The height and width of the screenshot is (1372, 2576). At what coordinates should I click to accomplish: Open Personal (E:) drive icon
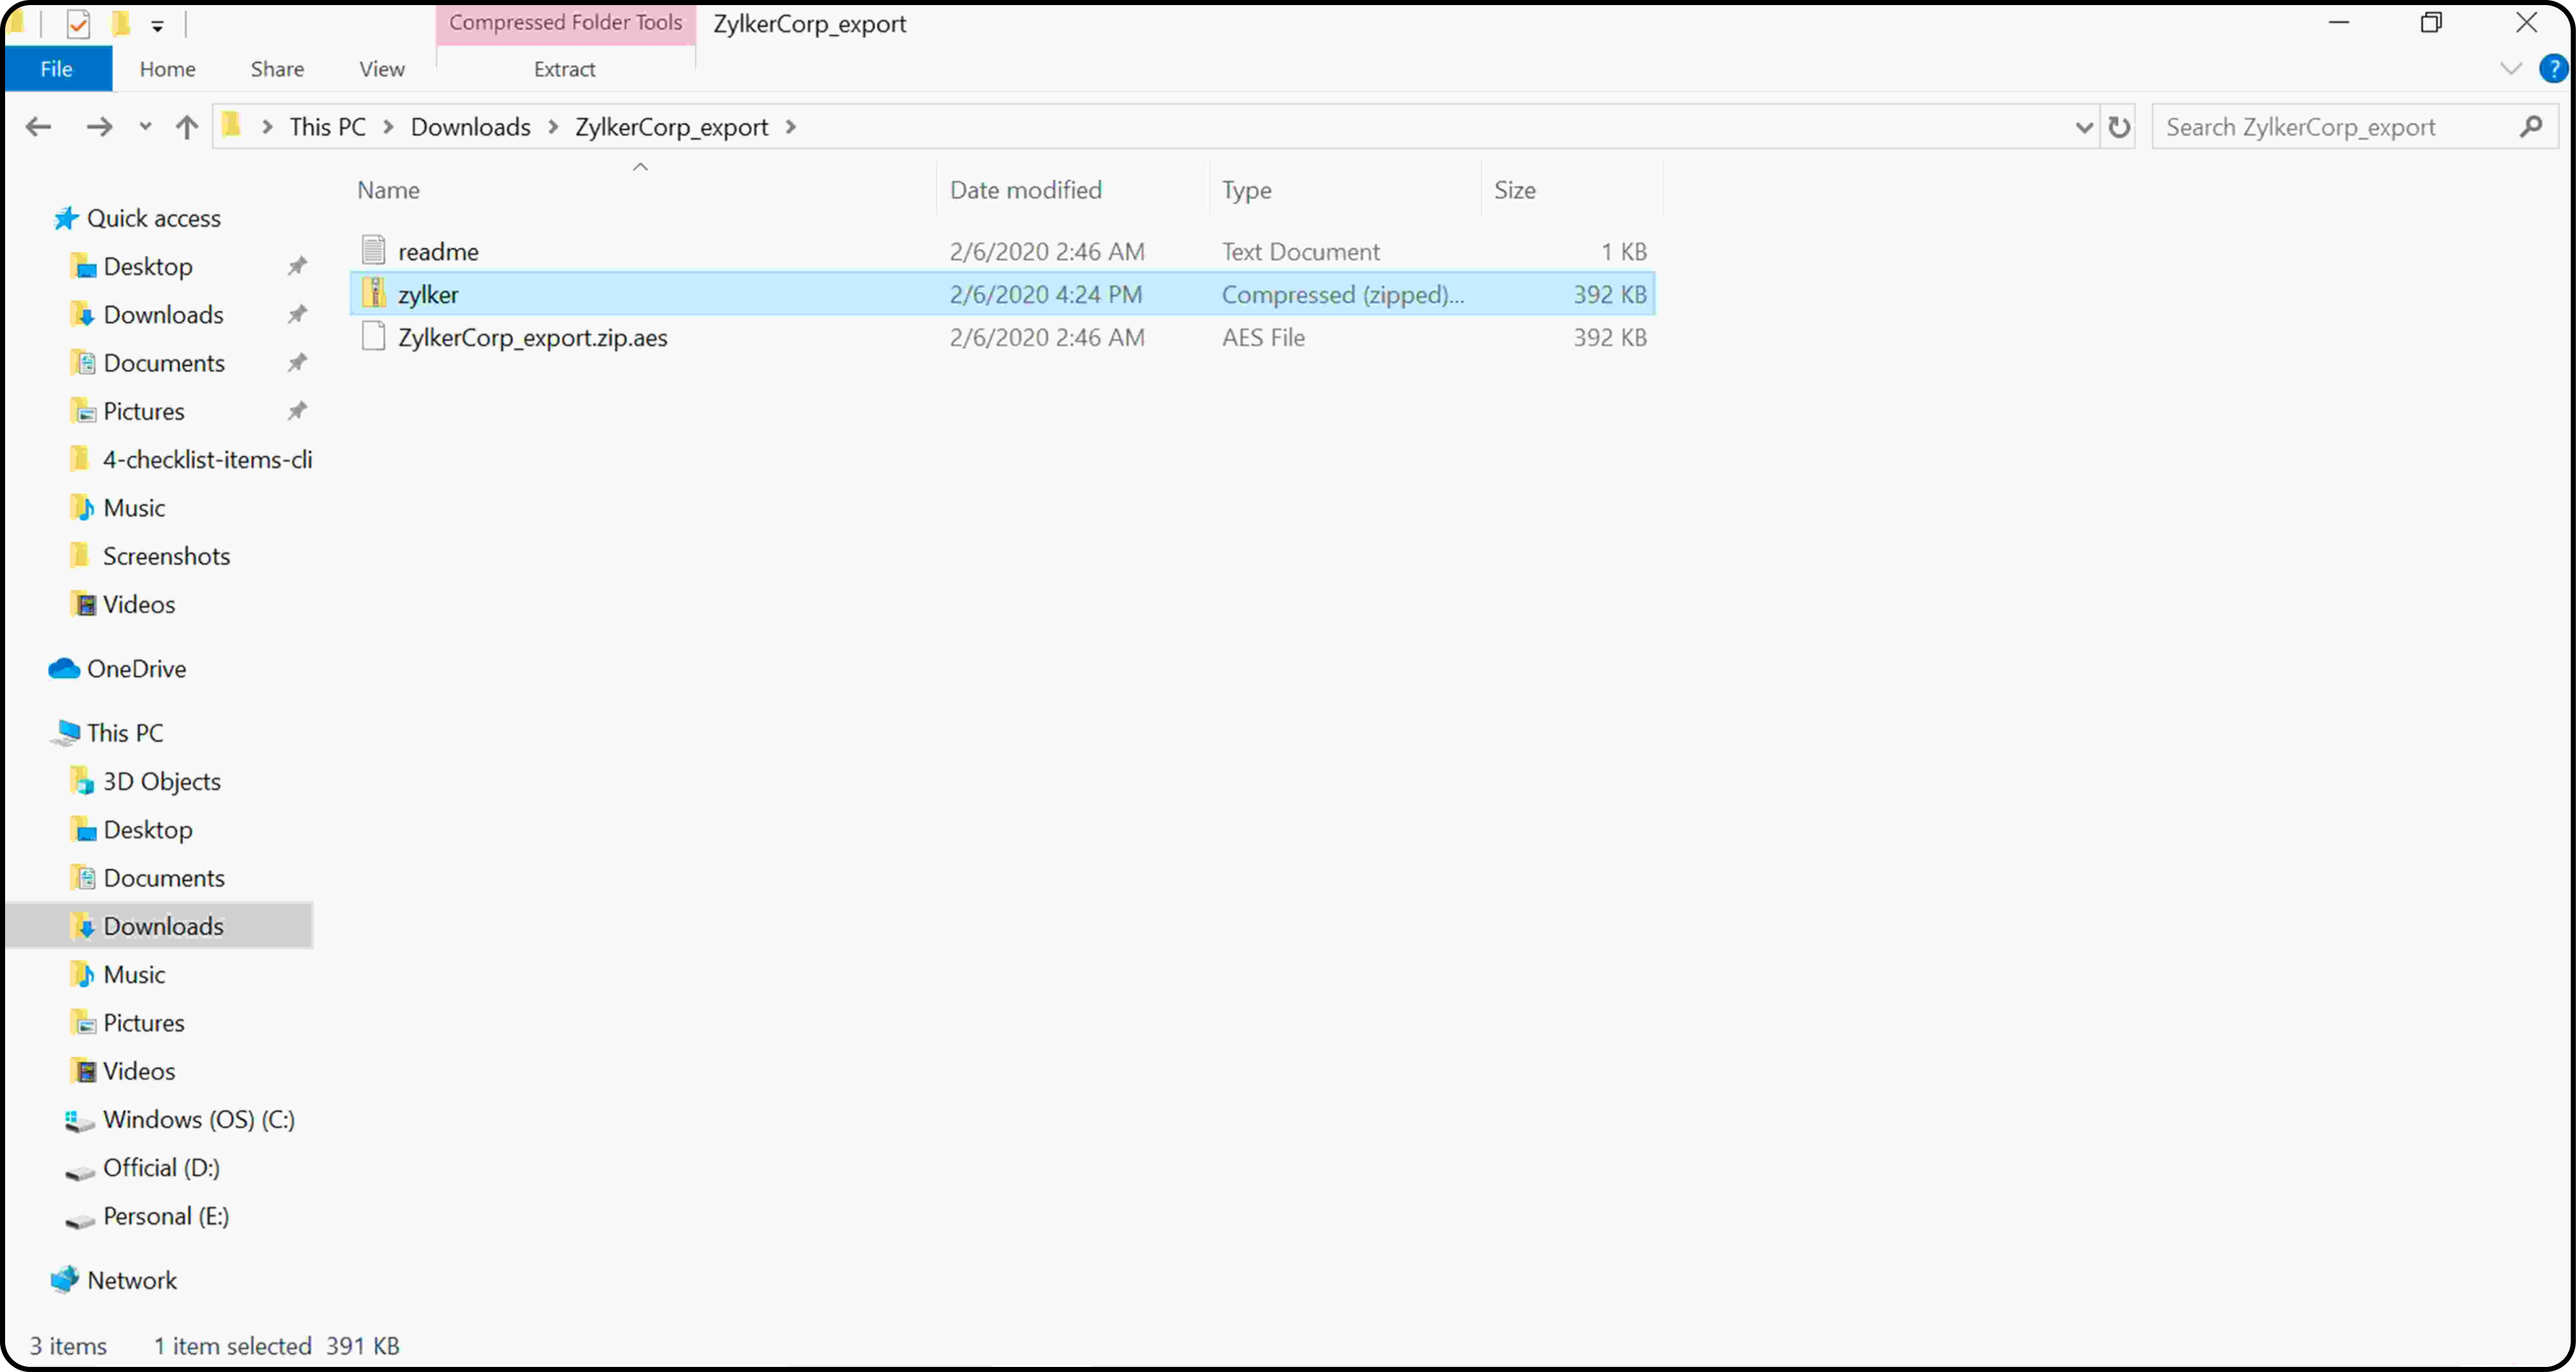pyautogui.click(x=80, y=1220)
